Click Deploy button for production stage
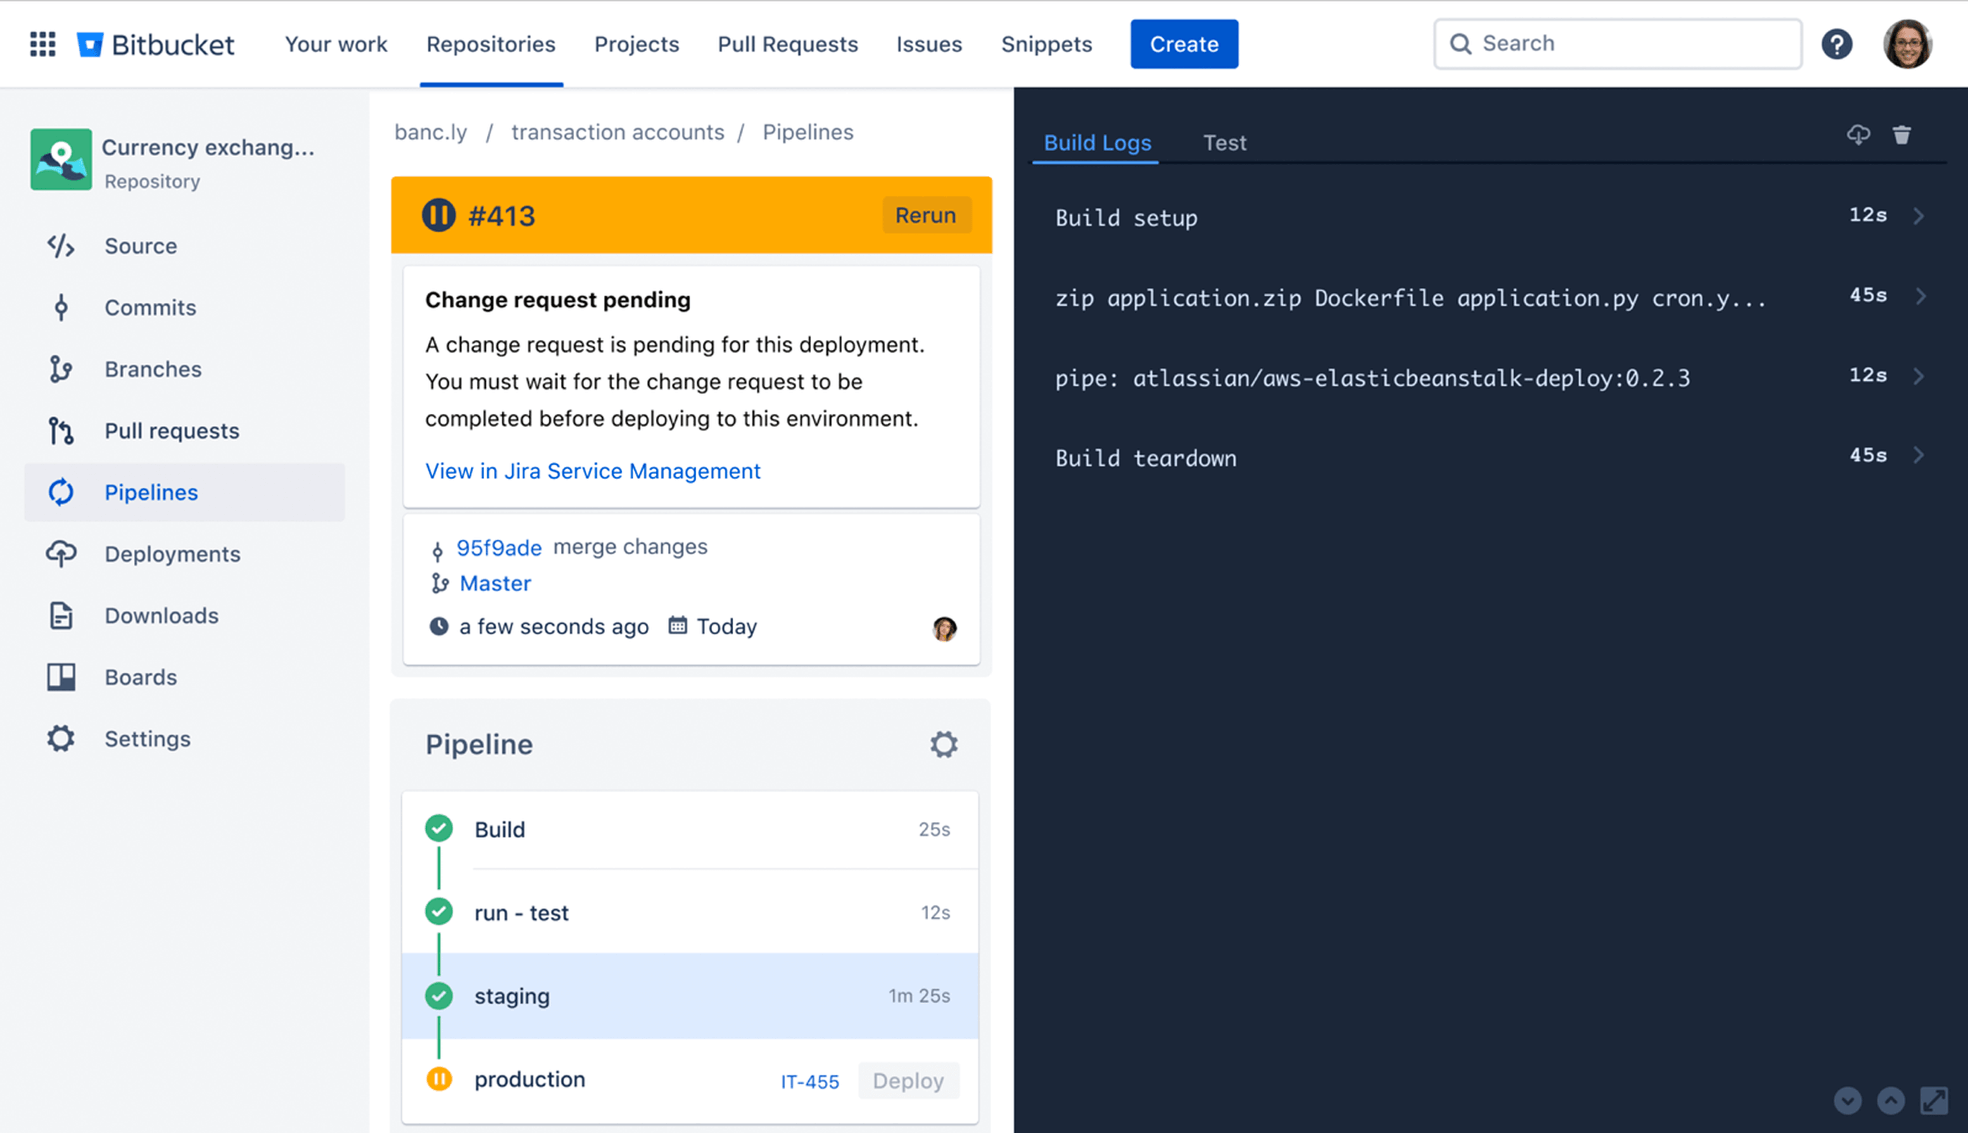The height and width of the screenshot is (1133, 1968). pos(911,1079)
